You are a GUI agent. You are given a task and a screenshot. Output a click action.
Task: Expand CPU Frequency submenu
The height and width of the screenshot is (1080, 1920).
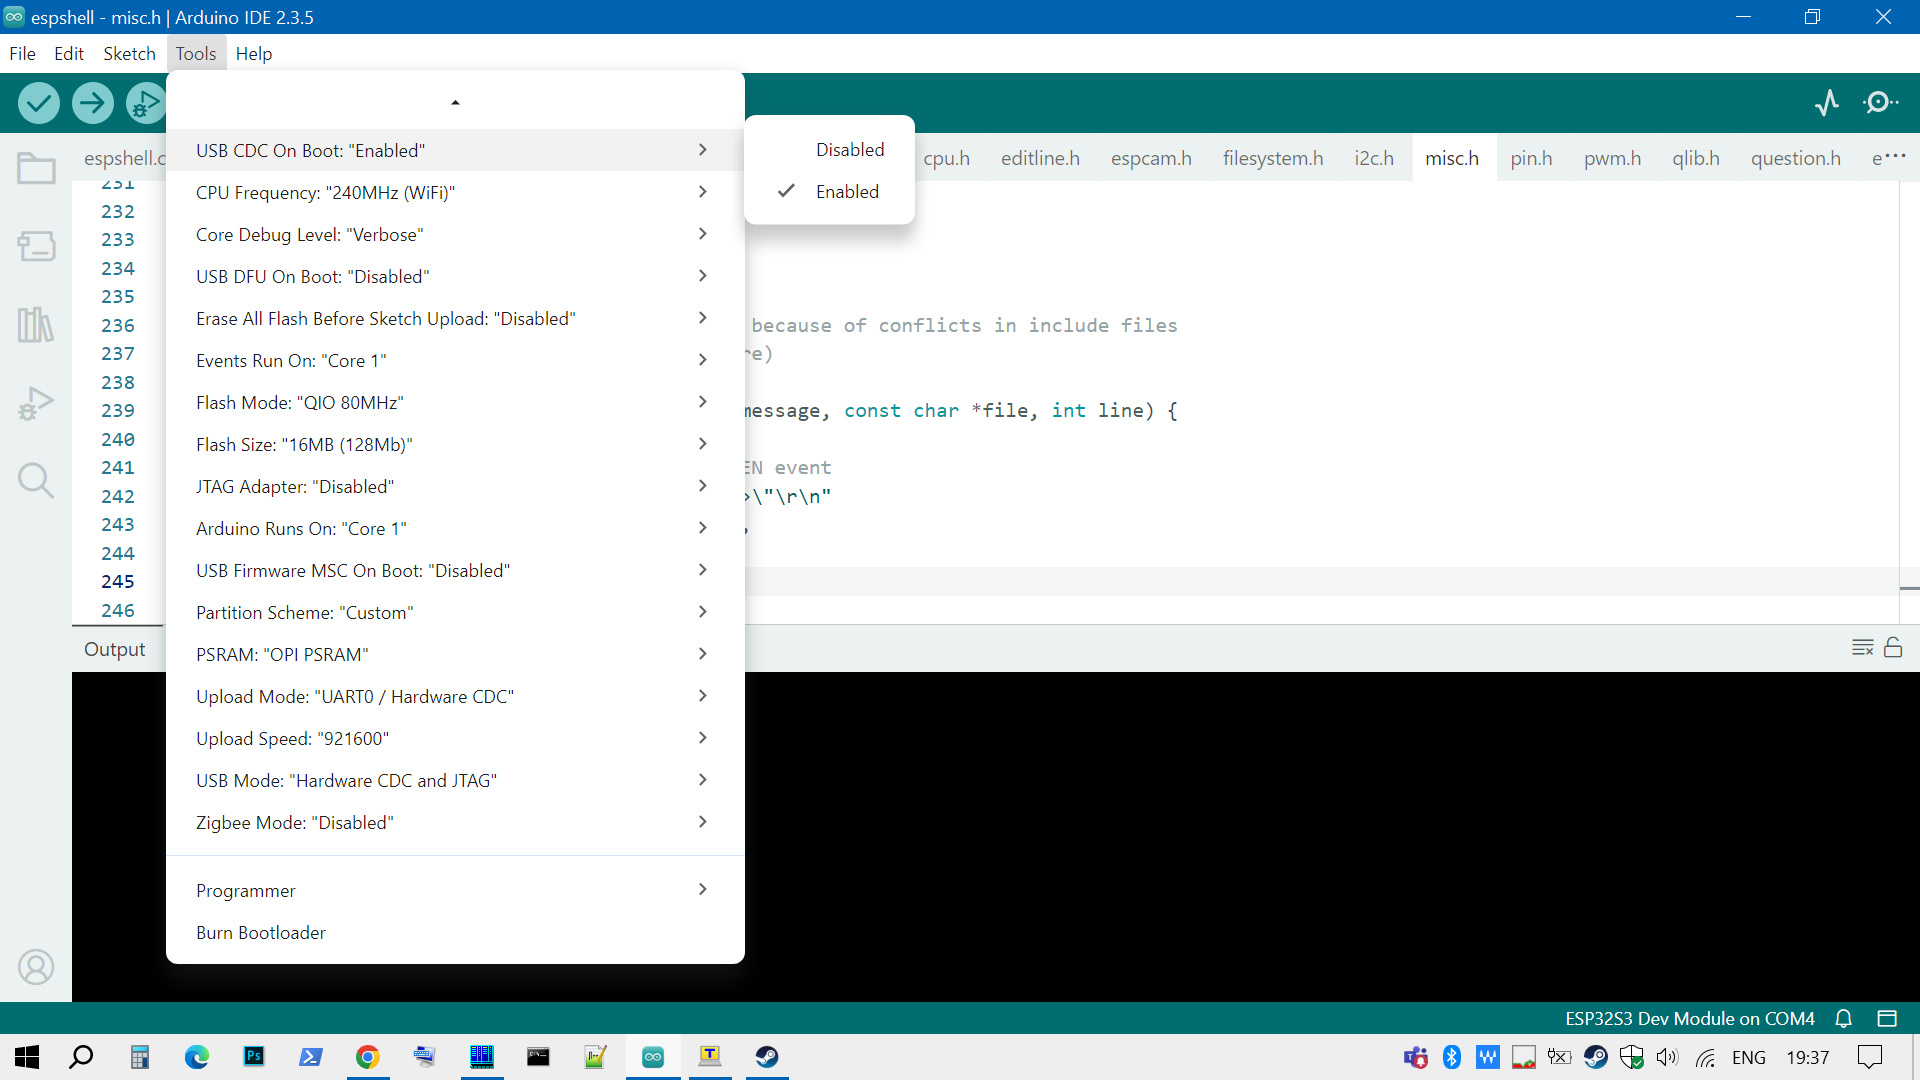point(455,192)
